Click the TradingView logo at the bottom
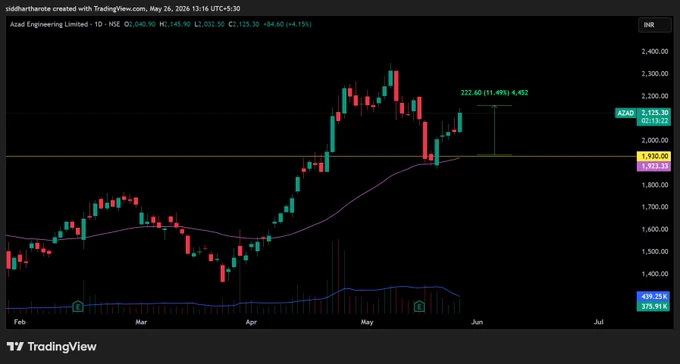This screenshot has width=680, height=364. [51, 346]
